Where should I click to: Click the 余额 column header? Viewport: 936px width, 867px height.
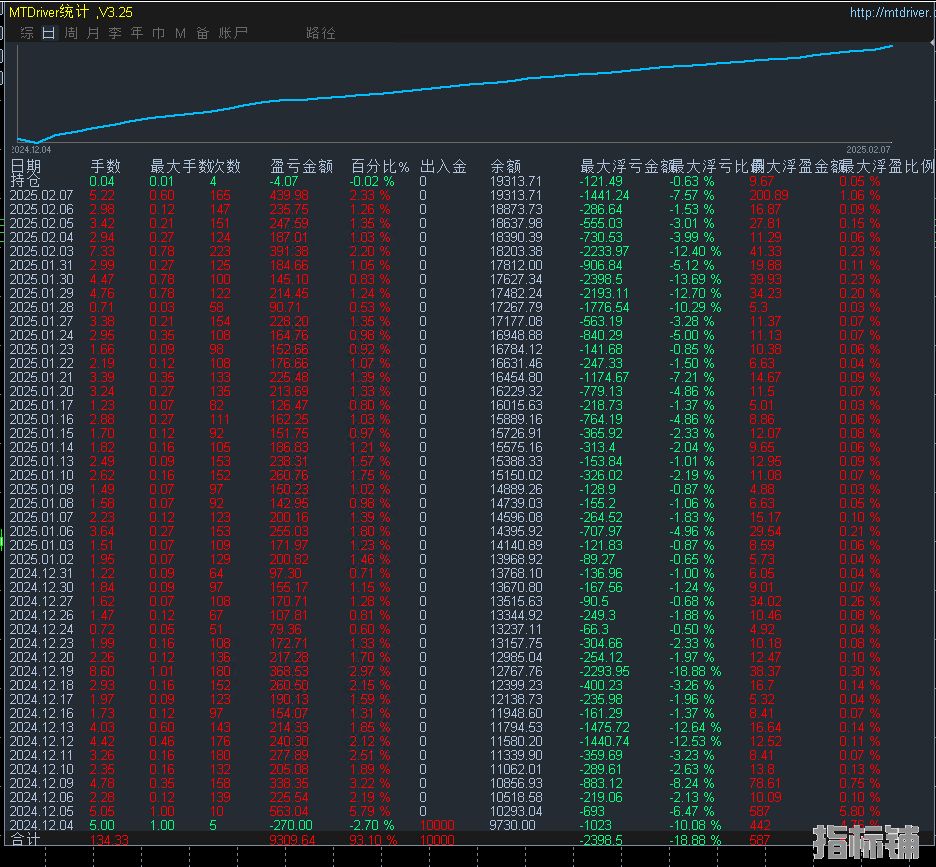click(506, 166)
